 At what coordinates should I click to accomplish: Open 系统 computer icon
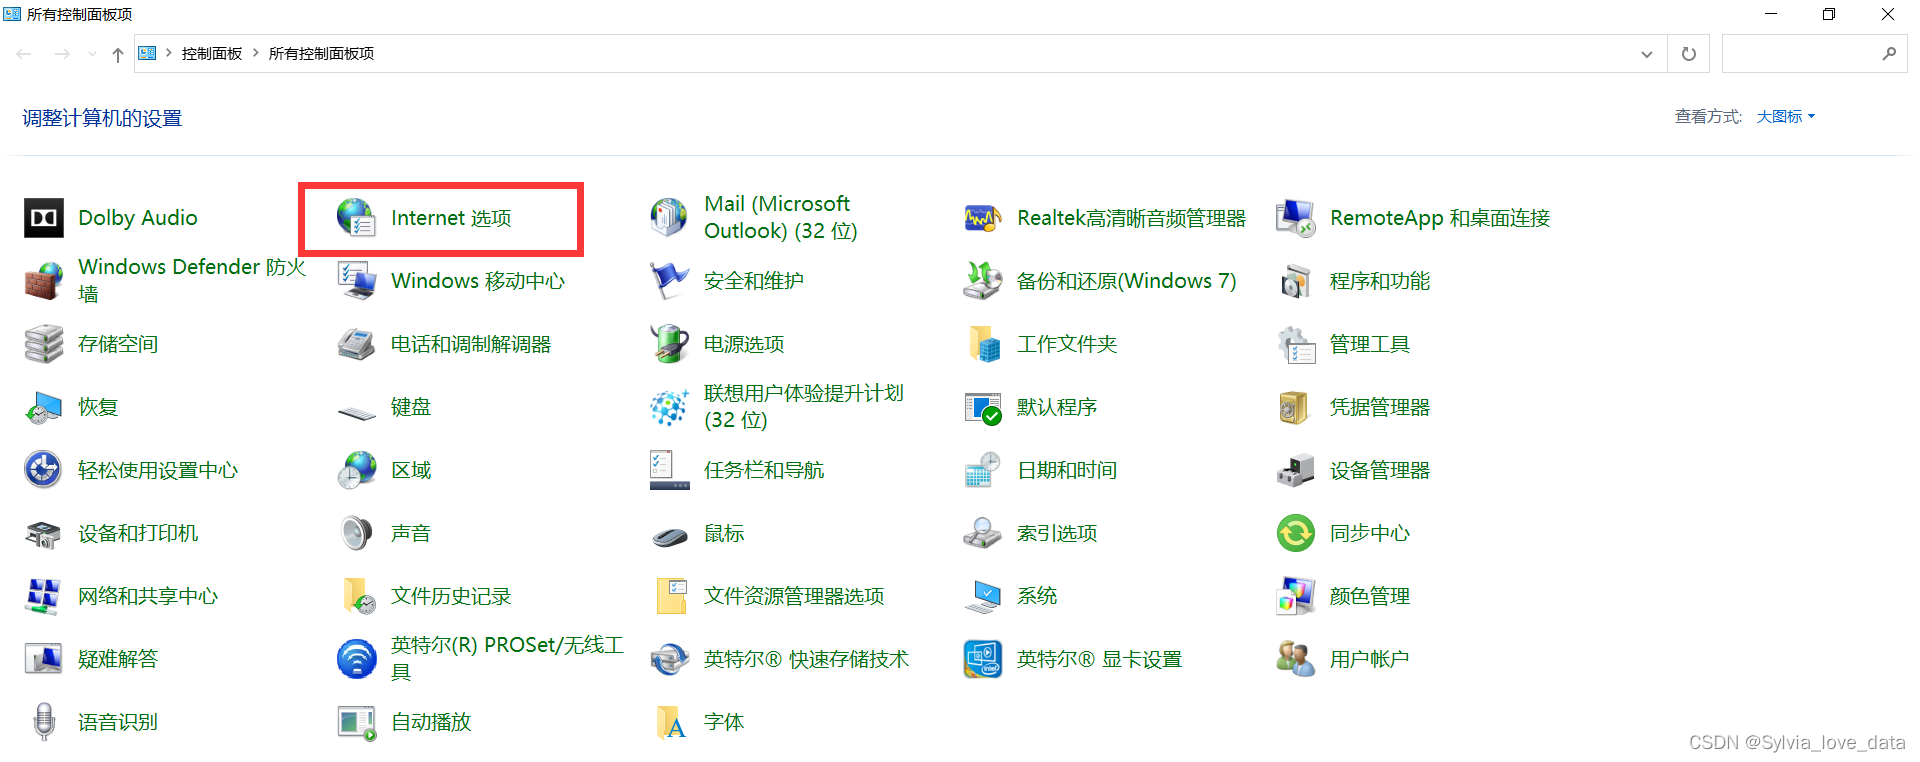[983, 596]
